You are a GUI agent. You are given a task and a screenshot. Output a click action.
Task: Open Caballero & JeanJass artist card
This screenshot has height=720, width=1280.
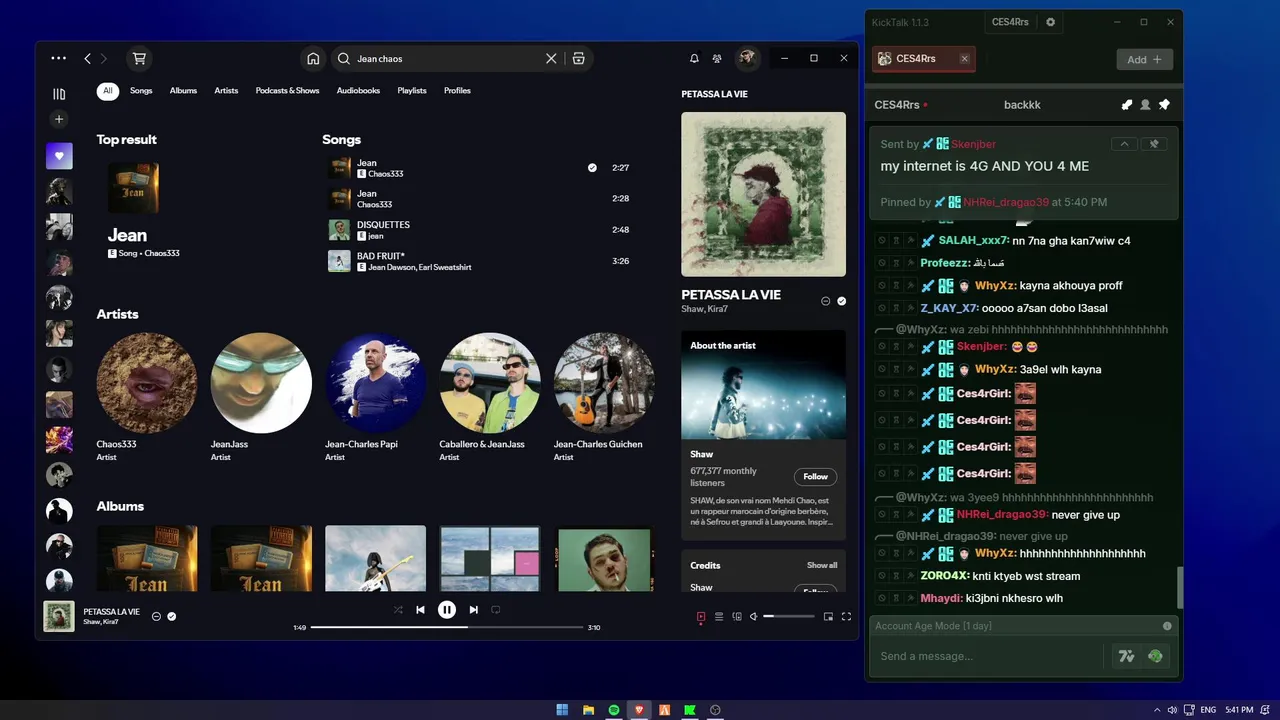pyautogui.click(x=490, y=397)
